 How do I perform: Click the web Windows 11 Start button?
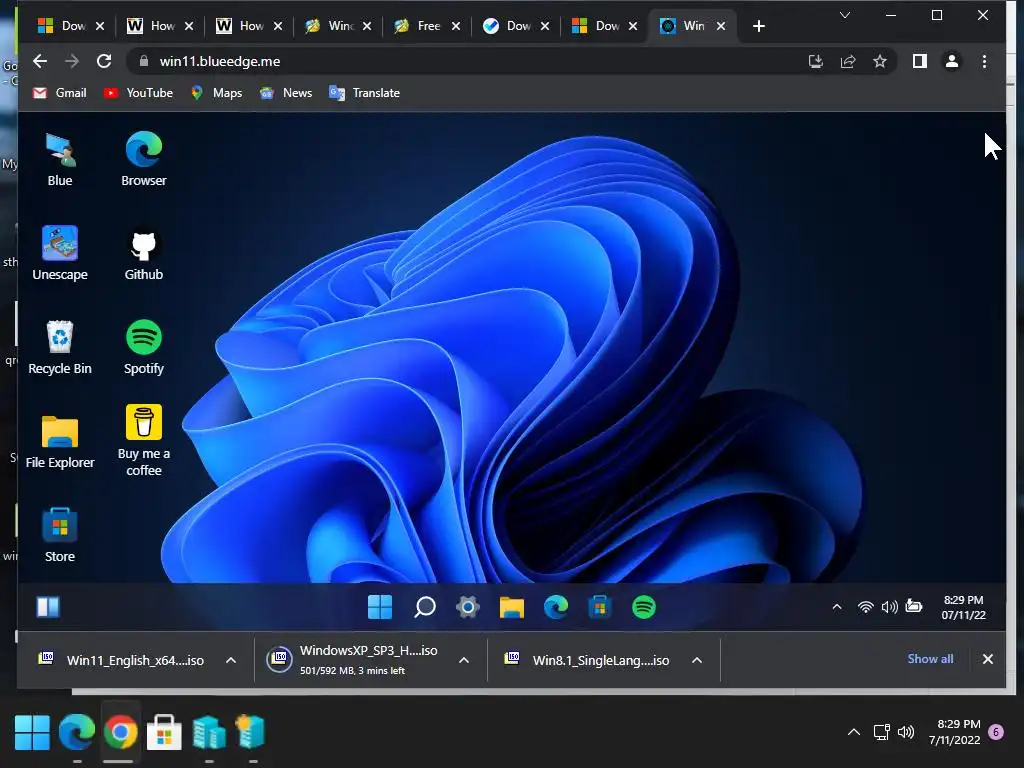pyautogui.click(x=380, y=607)
